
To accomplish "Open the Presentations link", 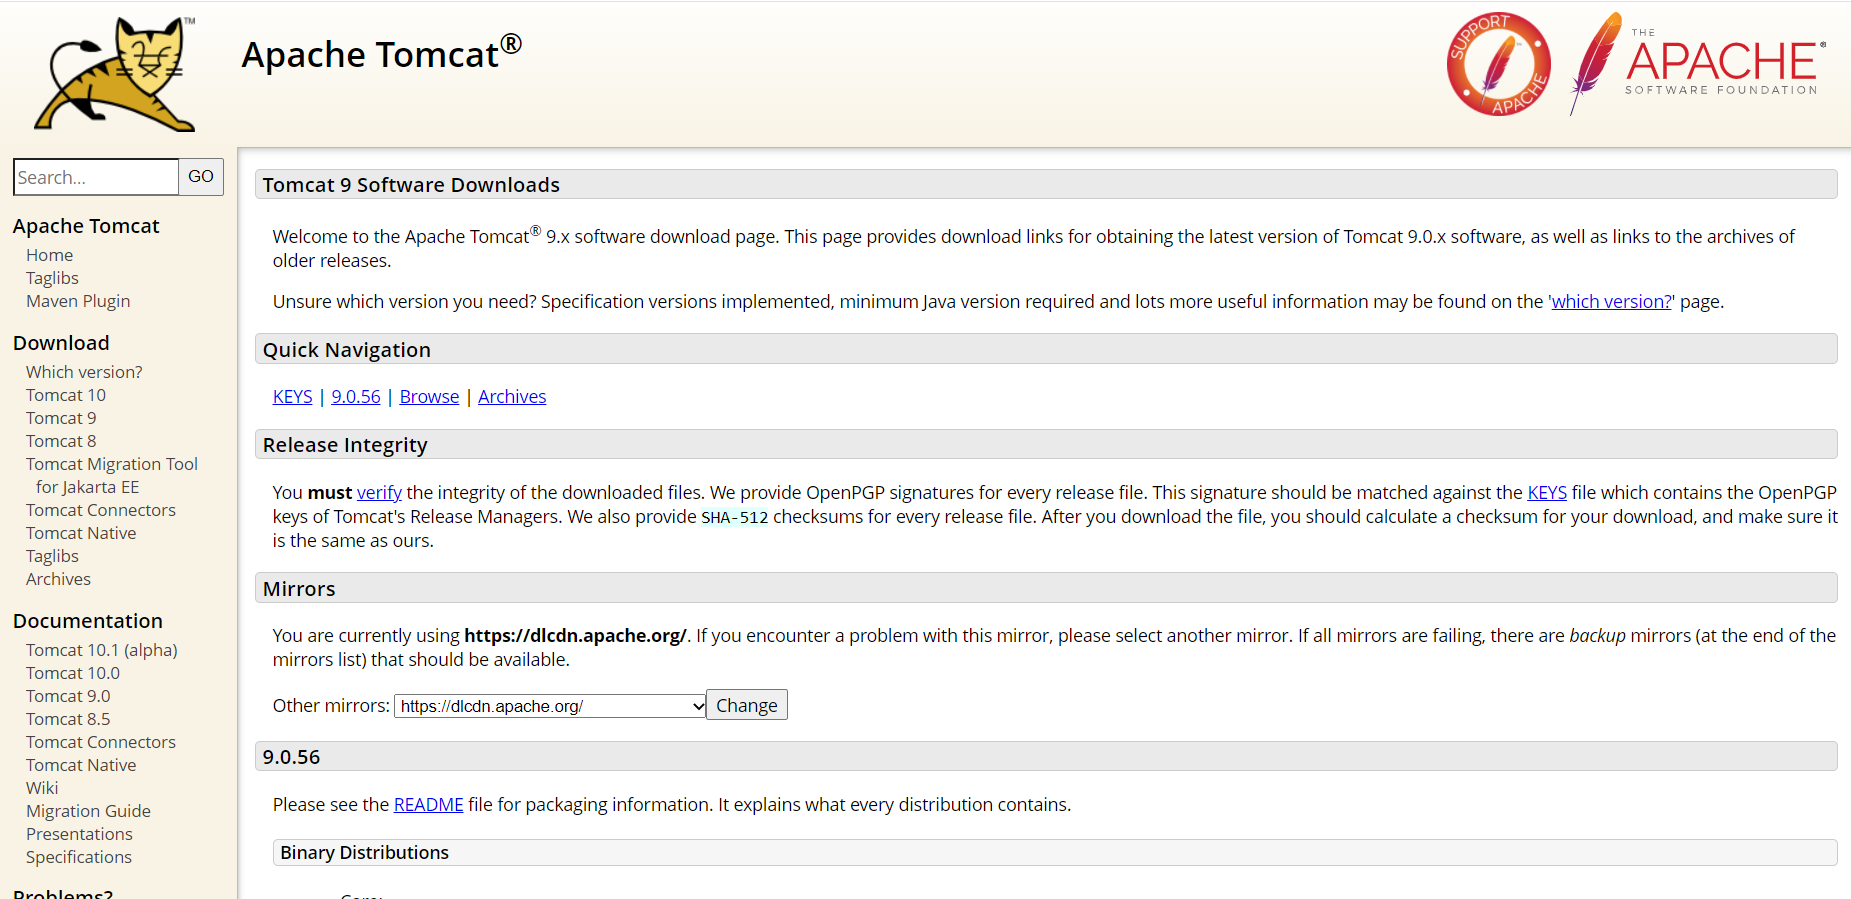I will click(79, 834).
